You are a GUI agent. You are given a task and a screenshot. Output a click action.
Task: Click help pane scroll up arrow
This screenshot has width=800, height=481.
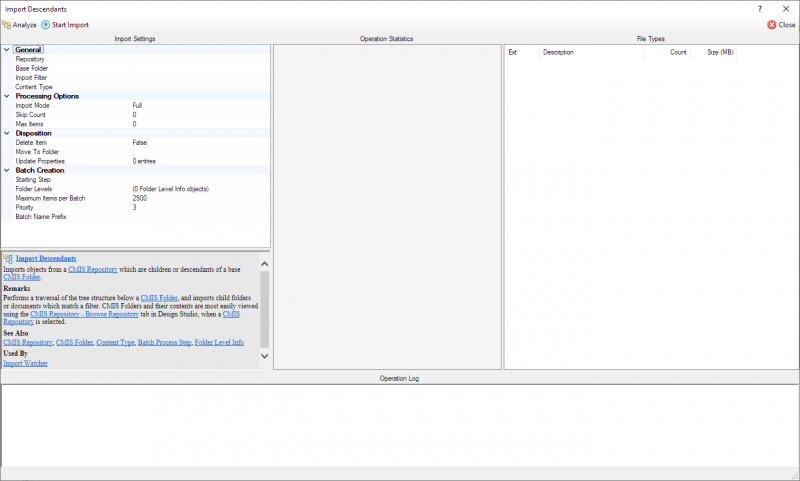click(x=264, y=264)
